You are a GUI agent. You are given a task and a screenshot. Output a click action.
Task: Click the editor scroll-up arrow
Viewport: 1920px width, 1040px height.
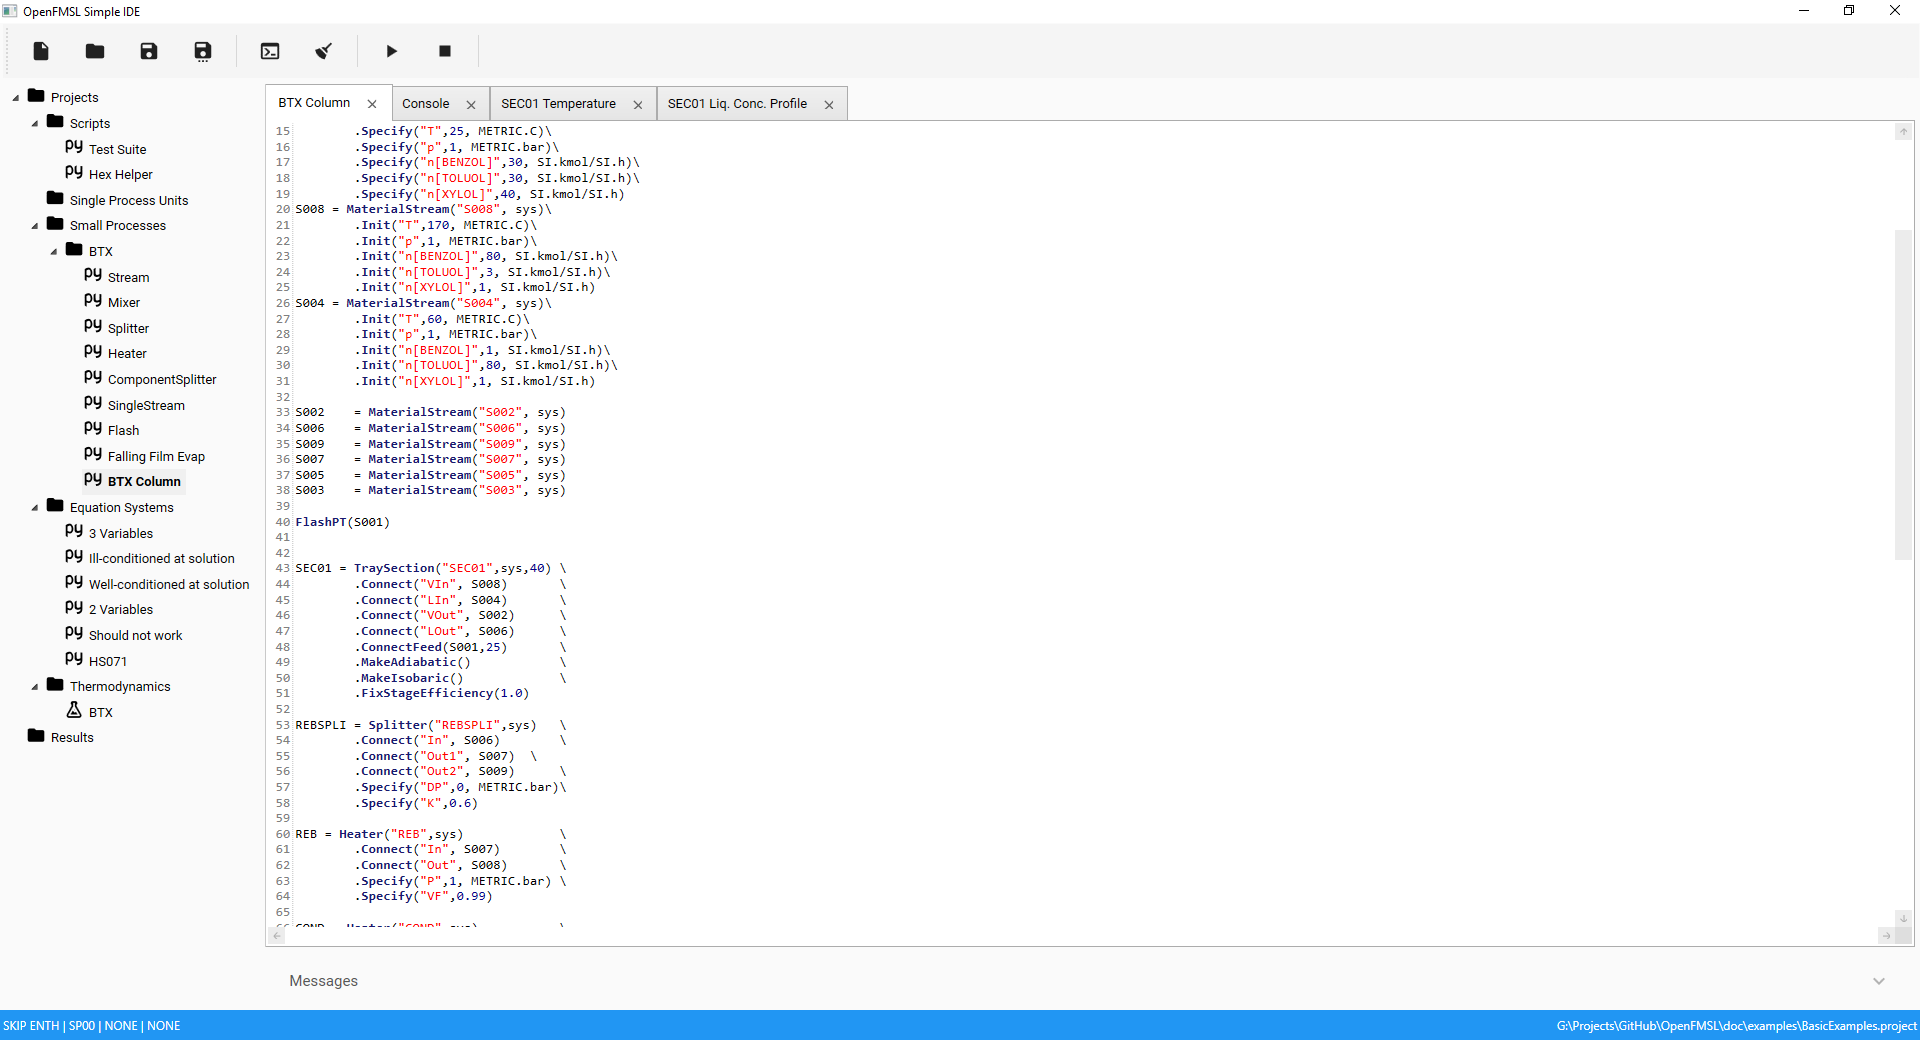[1903, 132]
